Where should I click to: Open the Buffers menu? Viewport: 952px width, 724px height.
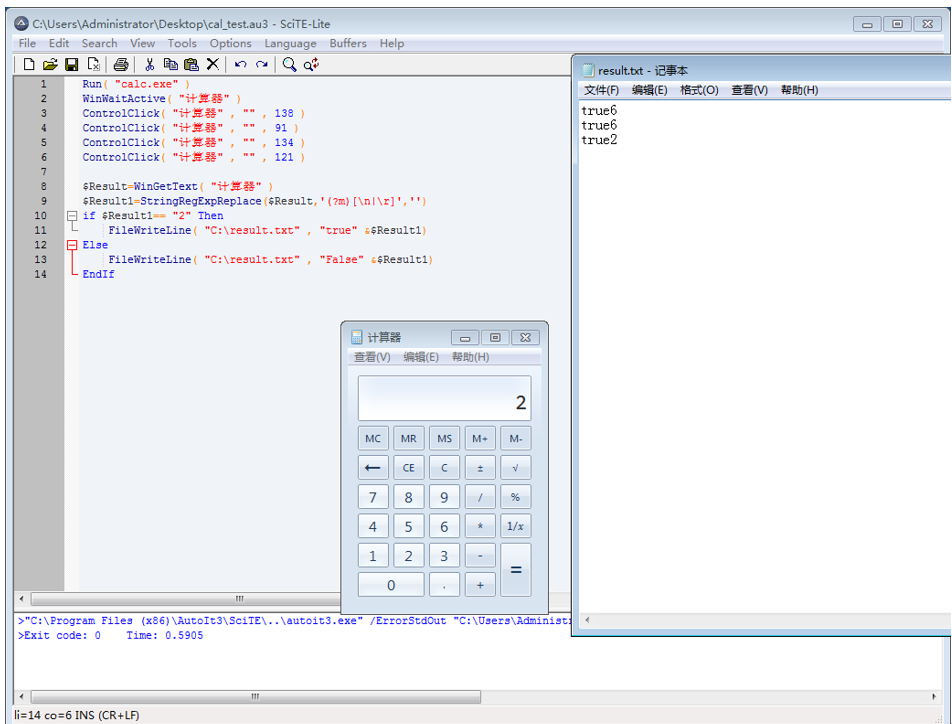348,43
